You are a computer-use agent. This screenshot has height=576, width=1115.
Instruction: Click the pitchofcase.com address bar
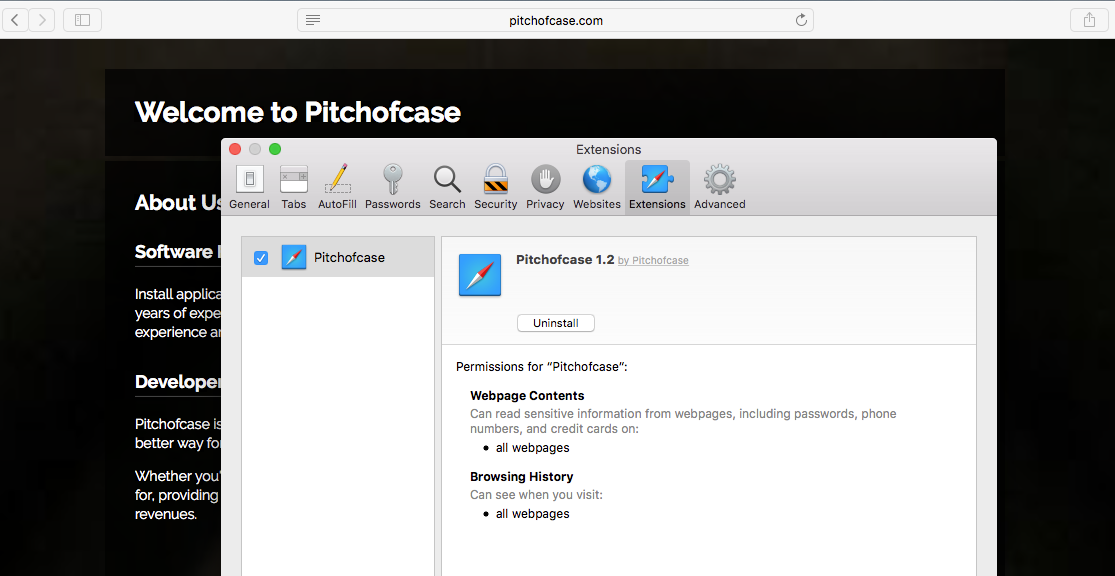pyautogui.click(x=556, y=20)
